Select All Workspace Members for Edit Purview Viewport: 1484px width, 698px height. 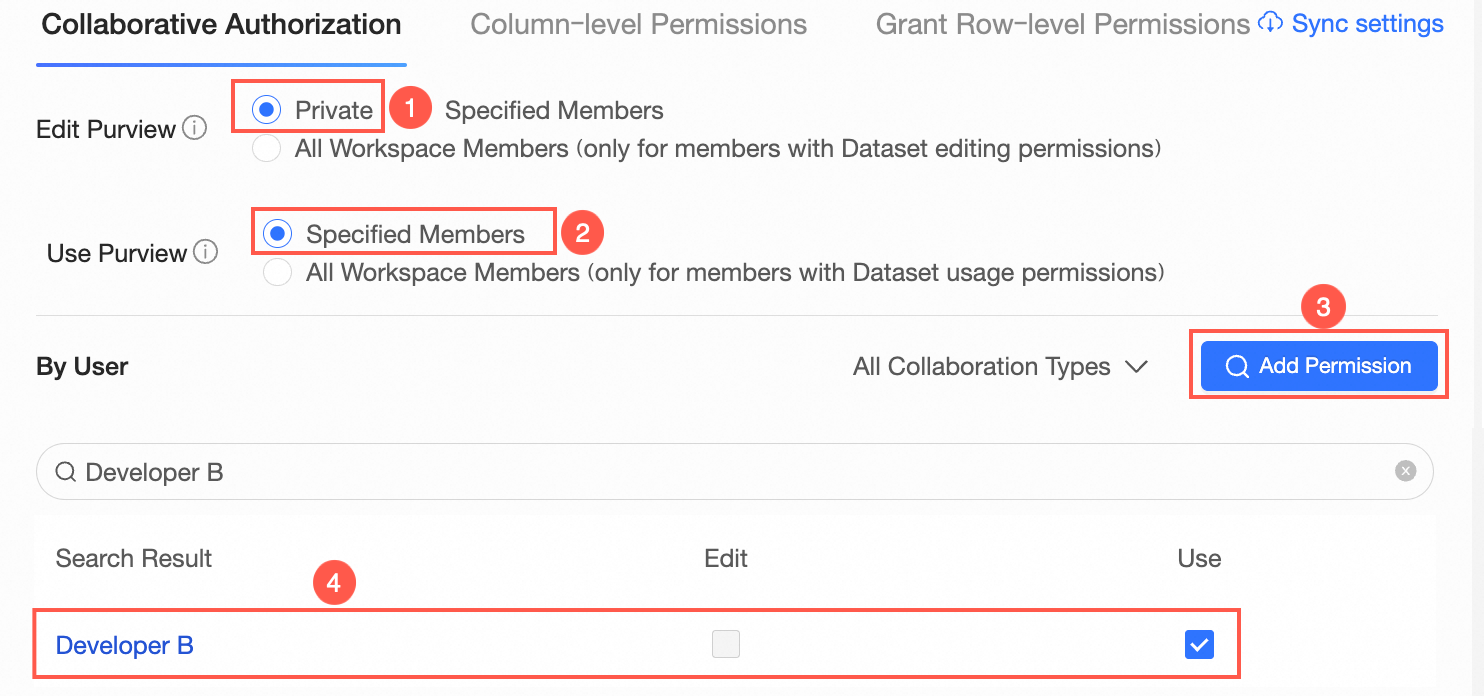[x=266, y=149]
